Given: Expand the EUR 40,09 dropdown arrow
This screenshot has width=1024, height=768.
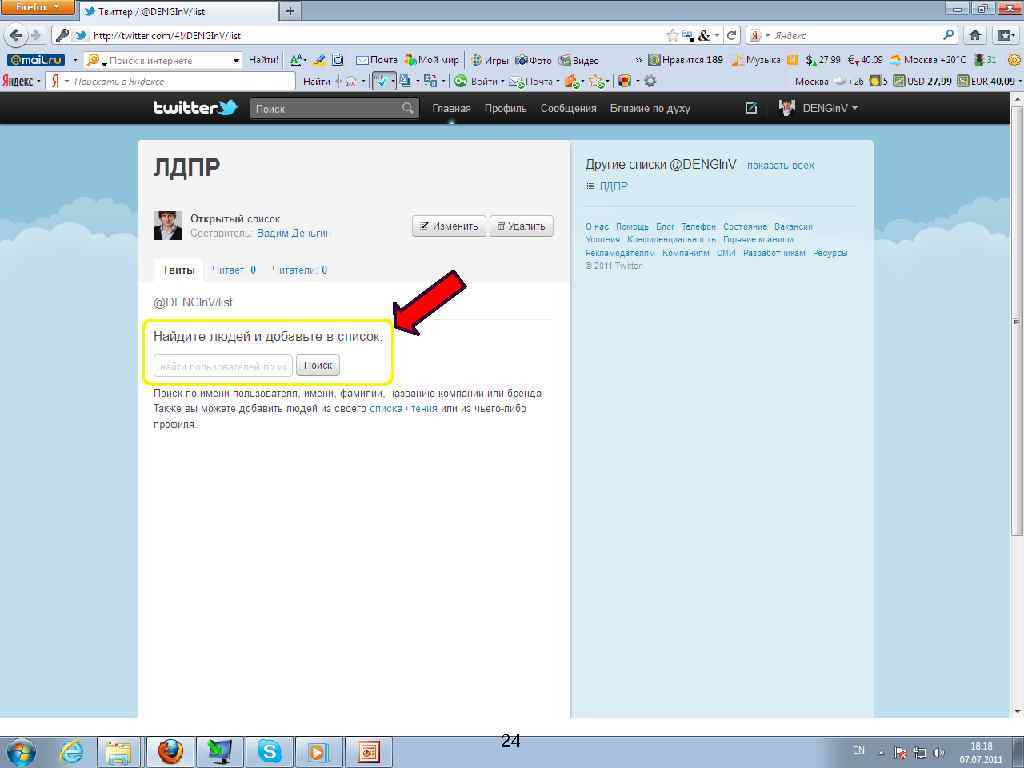Looking at the screenshot, I should point(1019,81).
